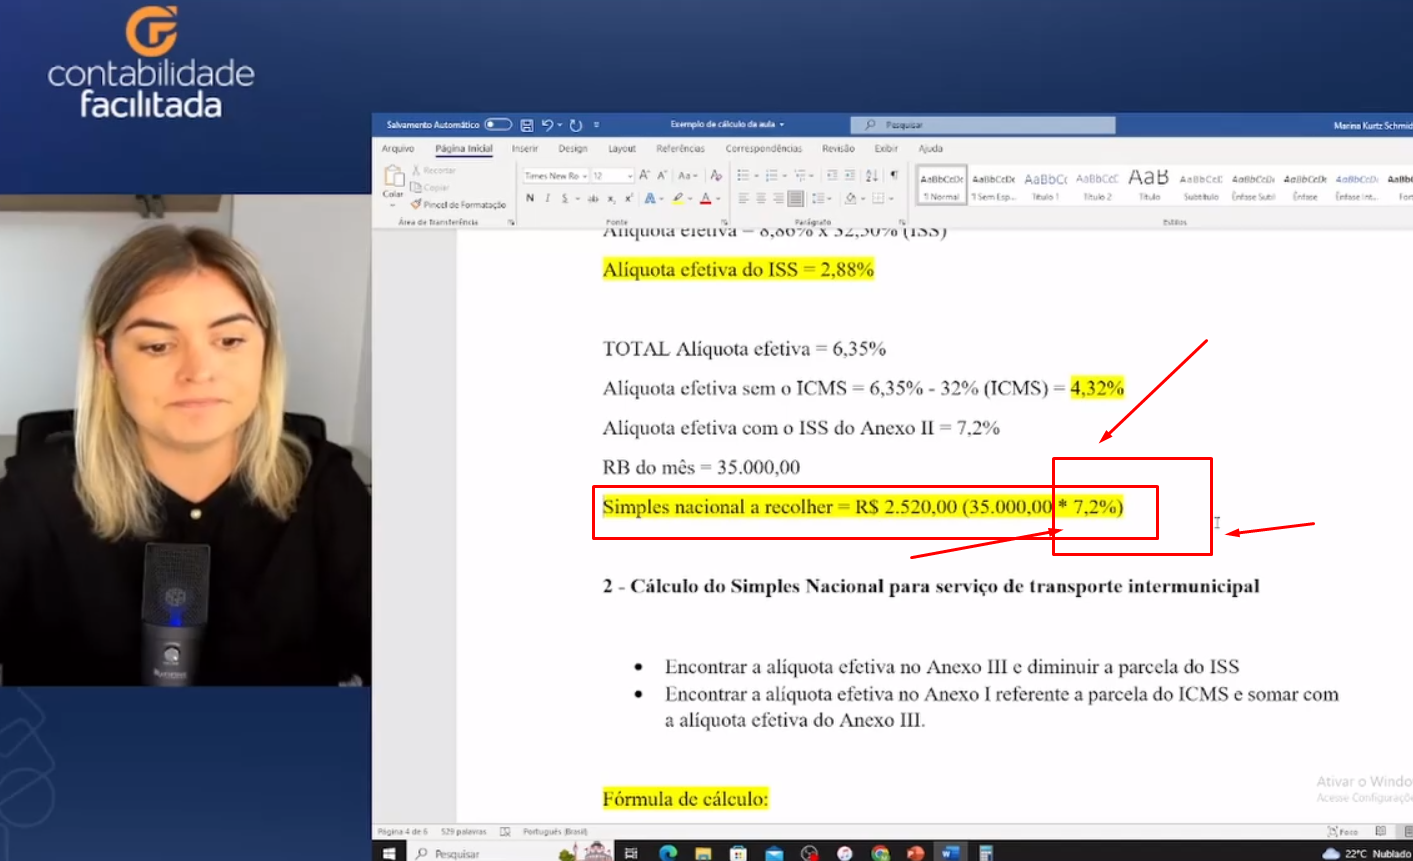Decrease font size with the smaller A icon

662,176
